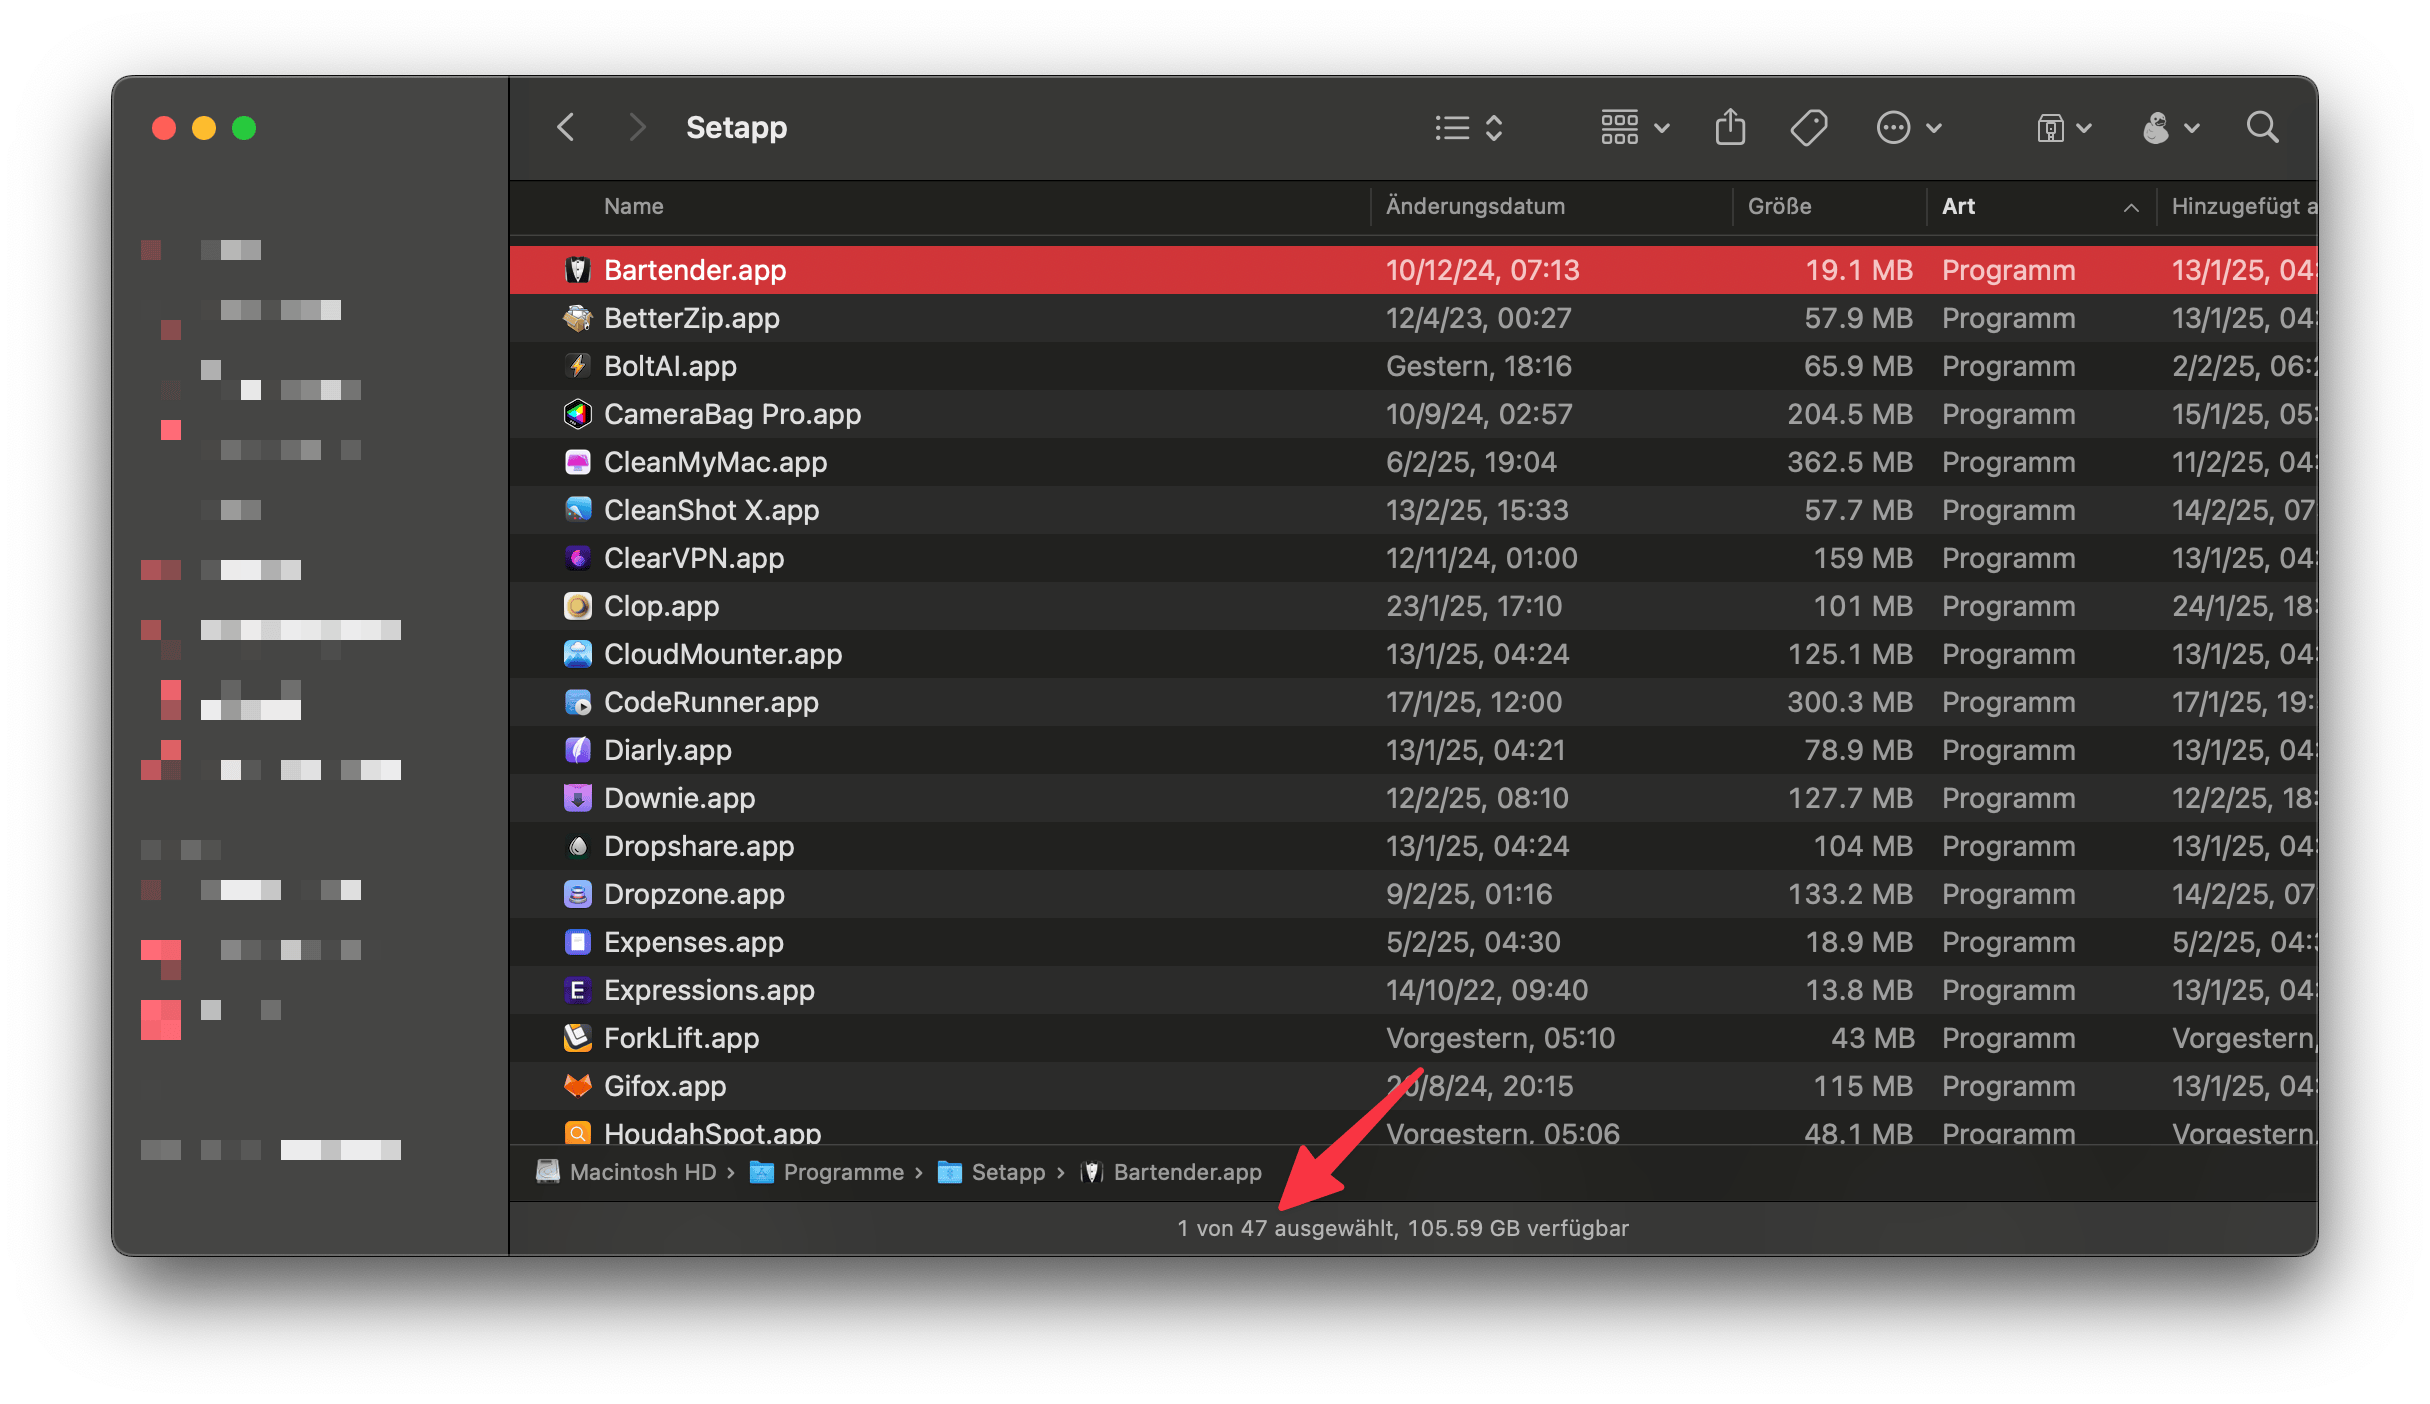This screenshot has height=1404, width=2430.
Task: Select the Bartender.app icon
Action: [x=578, y=270]
